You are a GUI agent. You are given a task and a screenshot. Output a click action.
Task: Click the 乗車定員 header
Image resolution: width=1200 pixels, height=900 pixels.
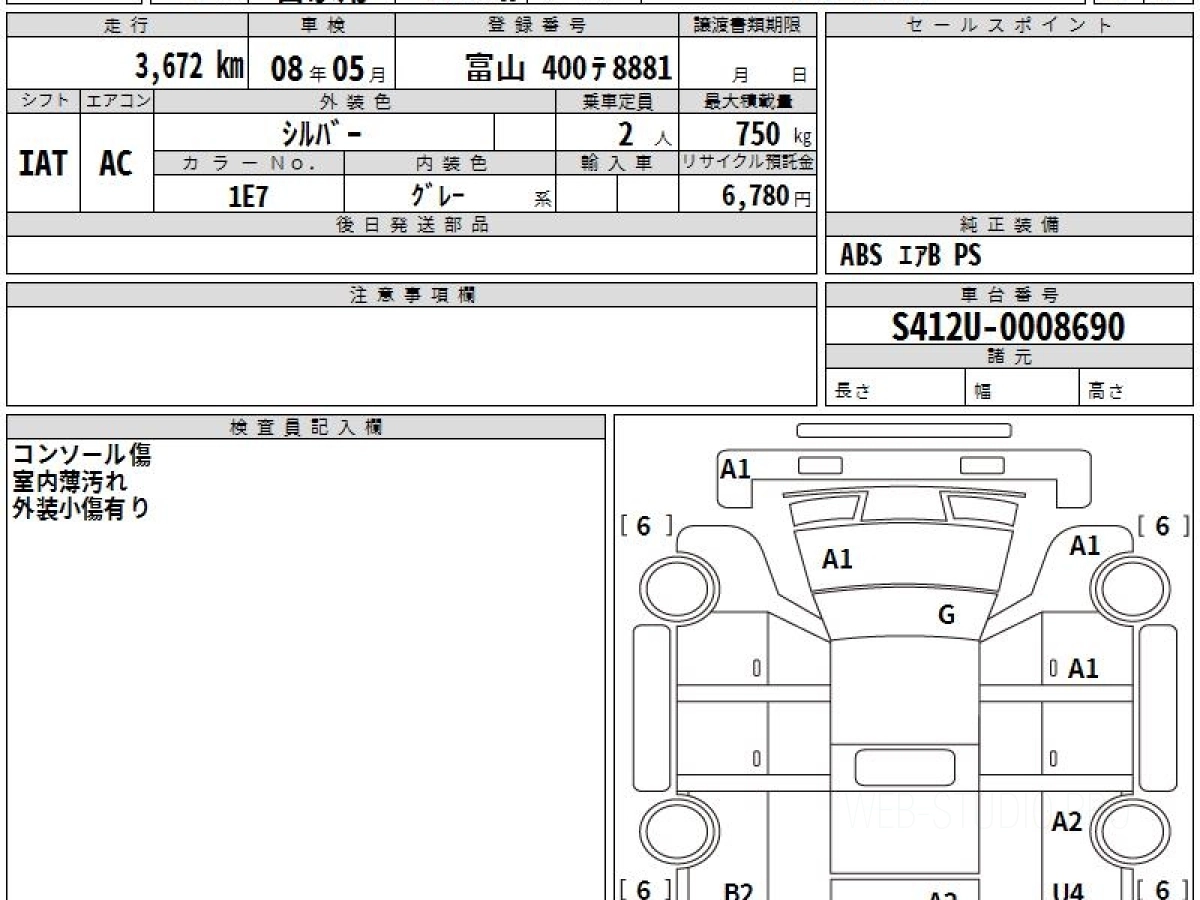click(x=617, y=101)
